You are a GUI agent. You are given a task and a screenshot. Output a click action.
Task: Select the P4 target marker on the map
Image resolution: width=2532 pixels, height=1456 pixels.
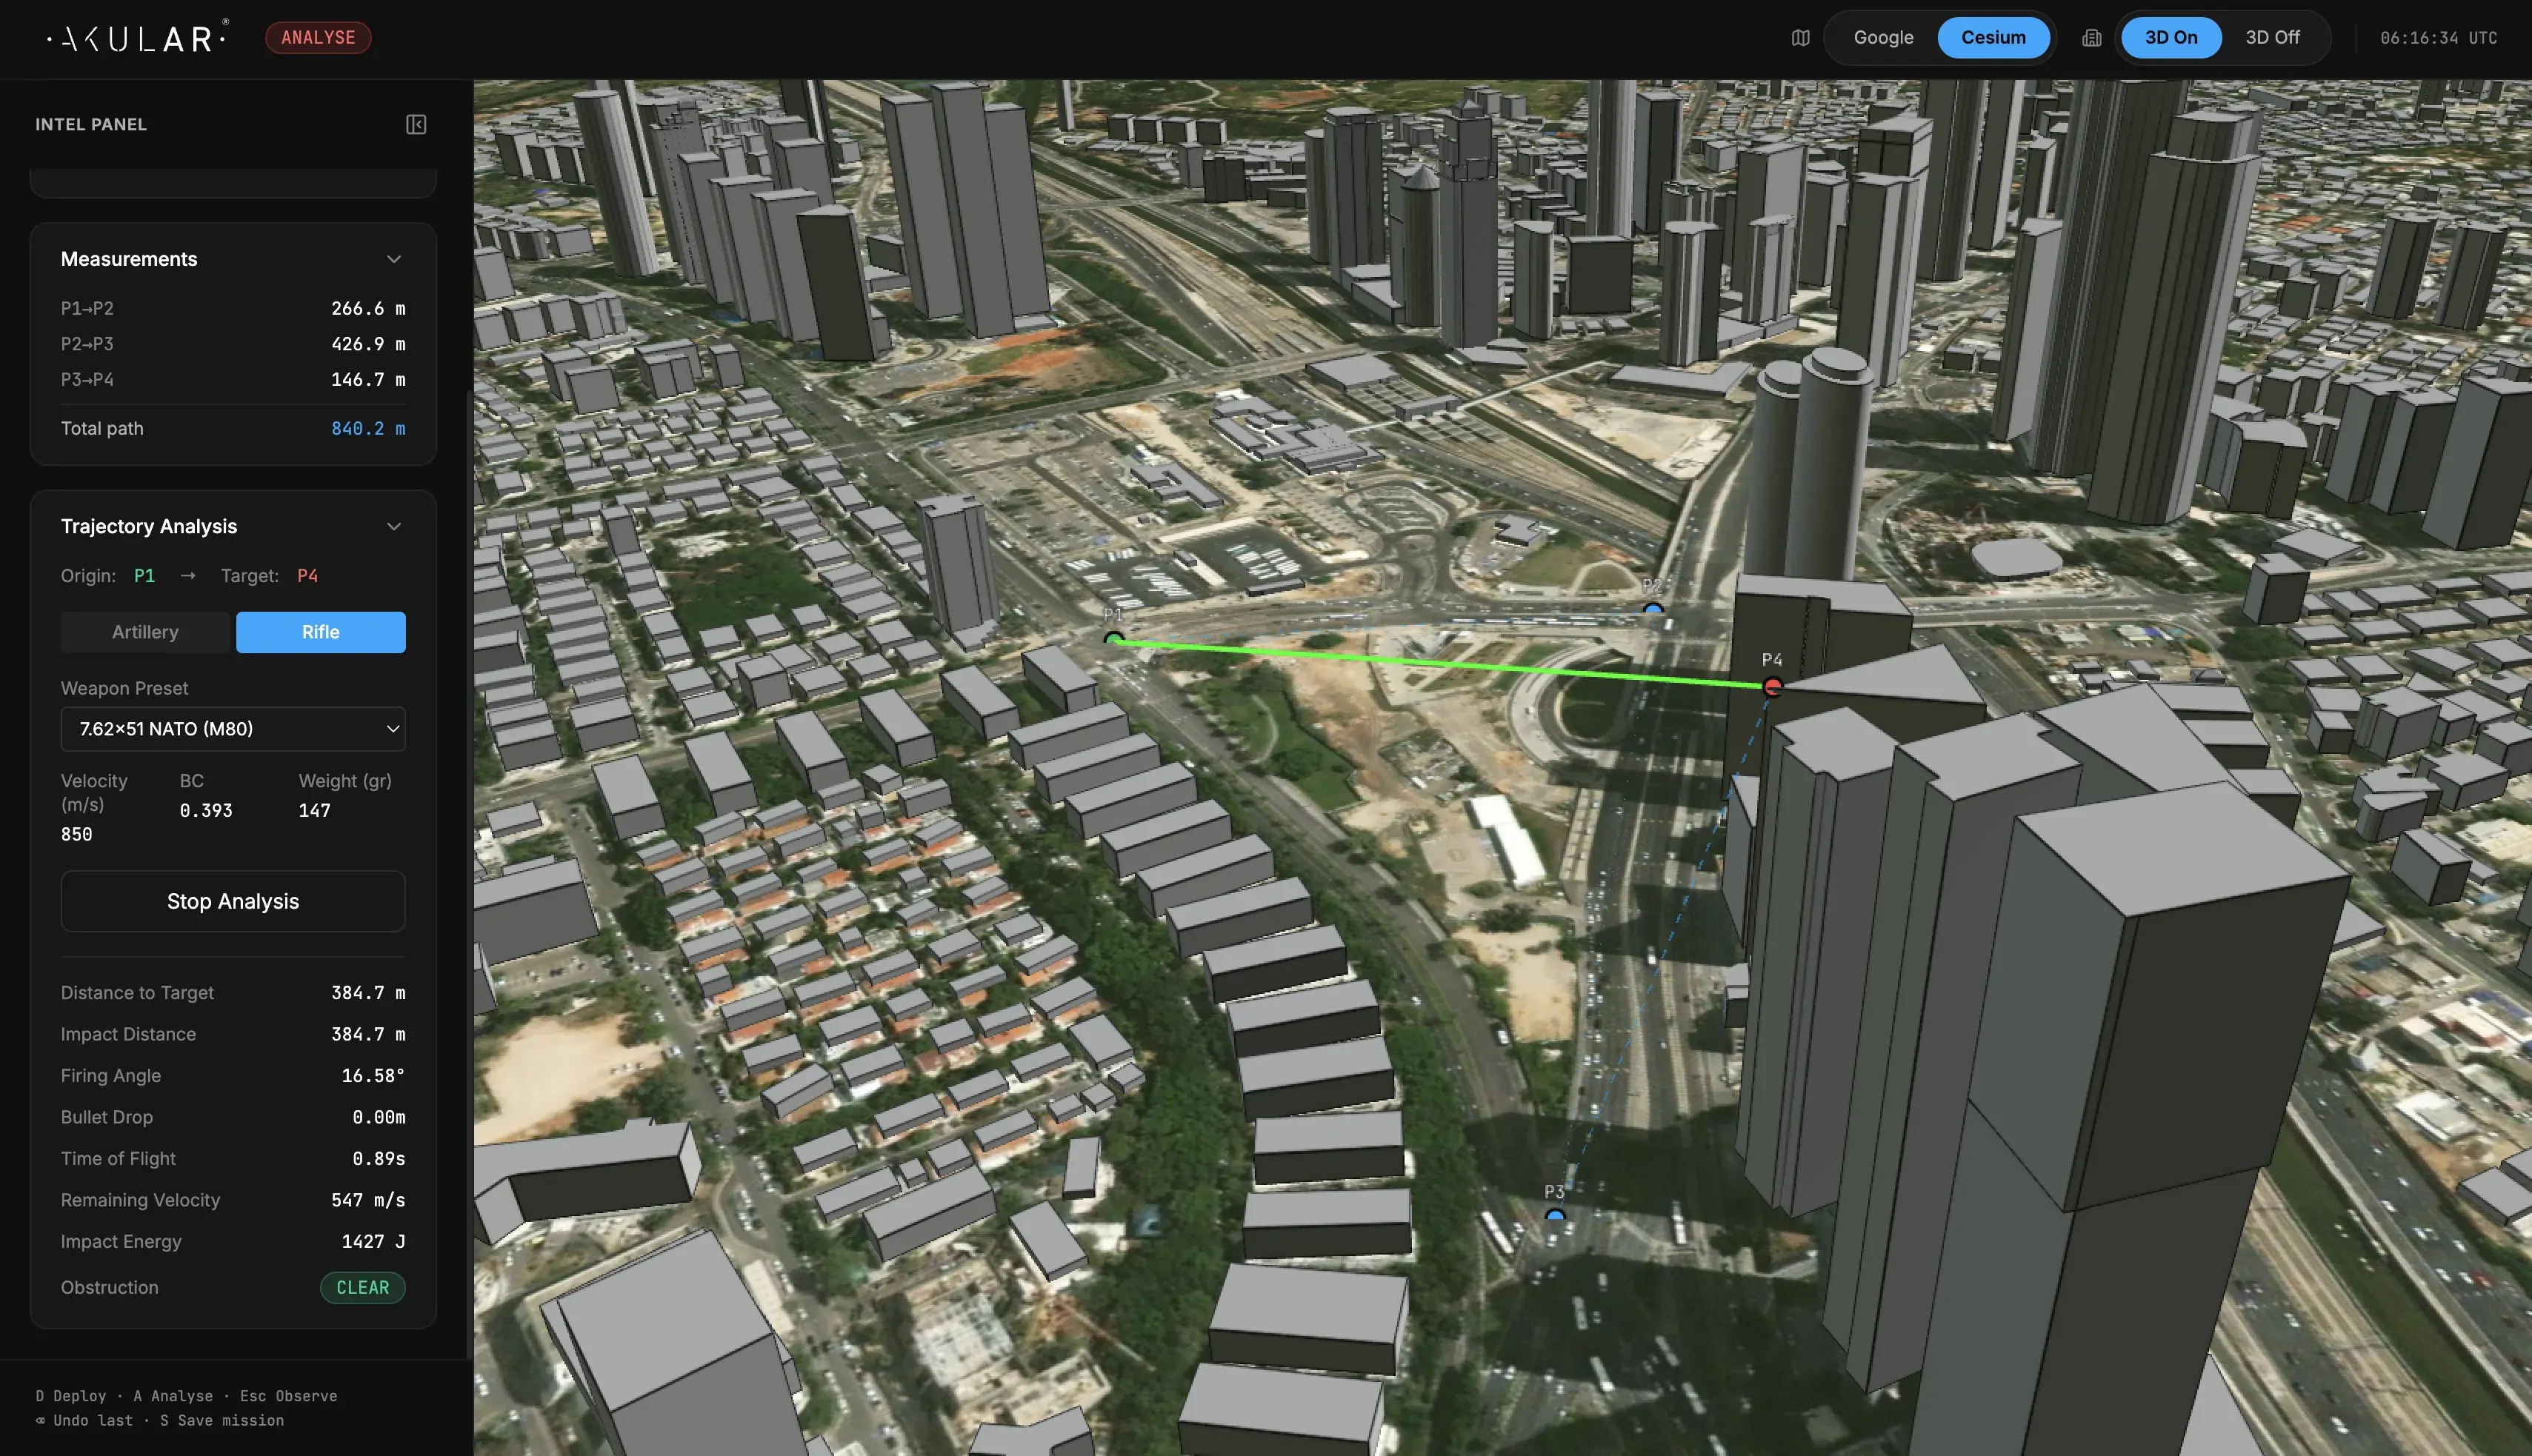[1772, 686]
